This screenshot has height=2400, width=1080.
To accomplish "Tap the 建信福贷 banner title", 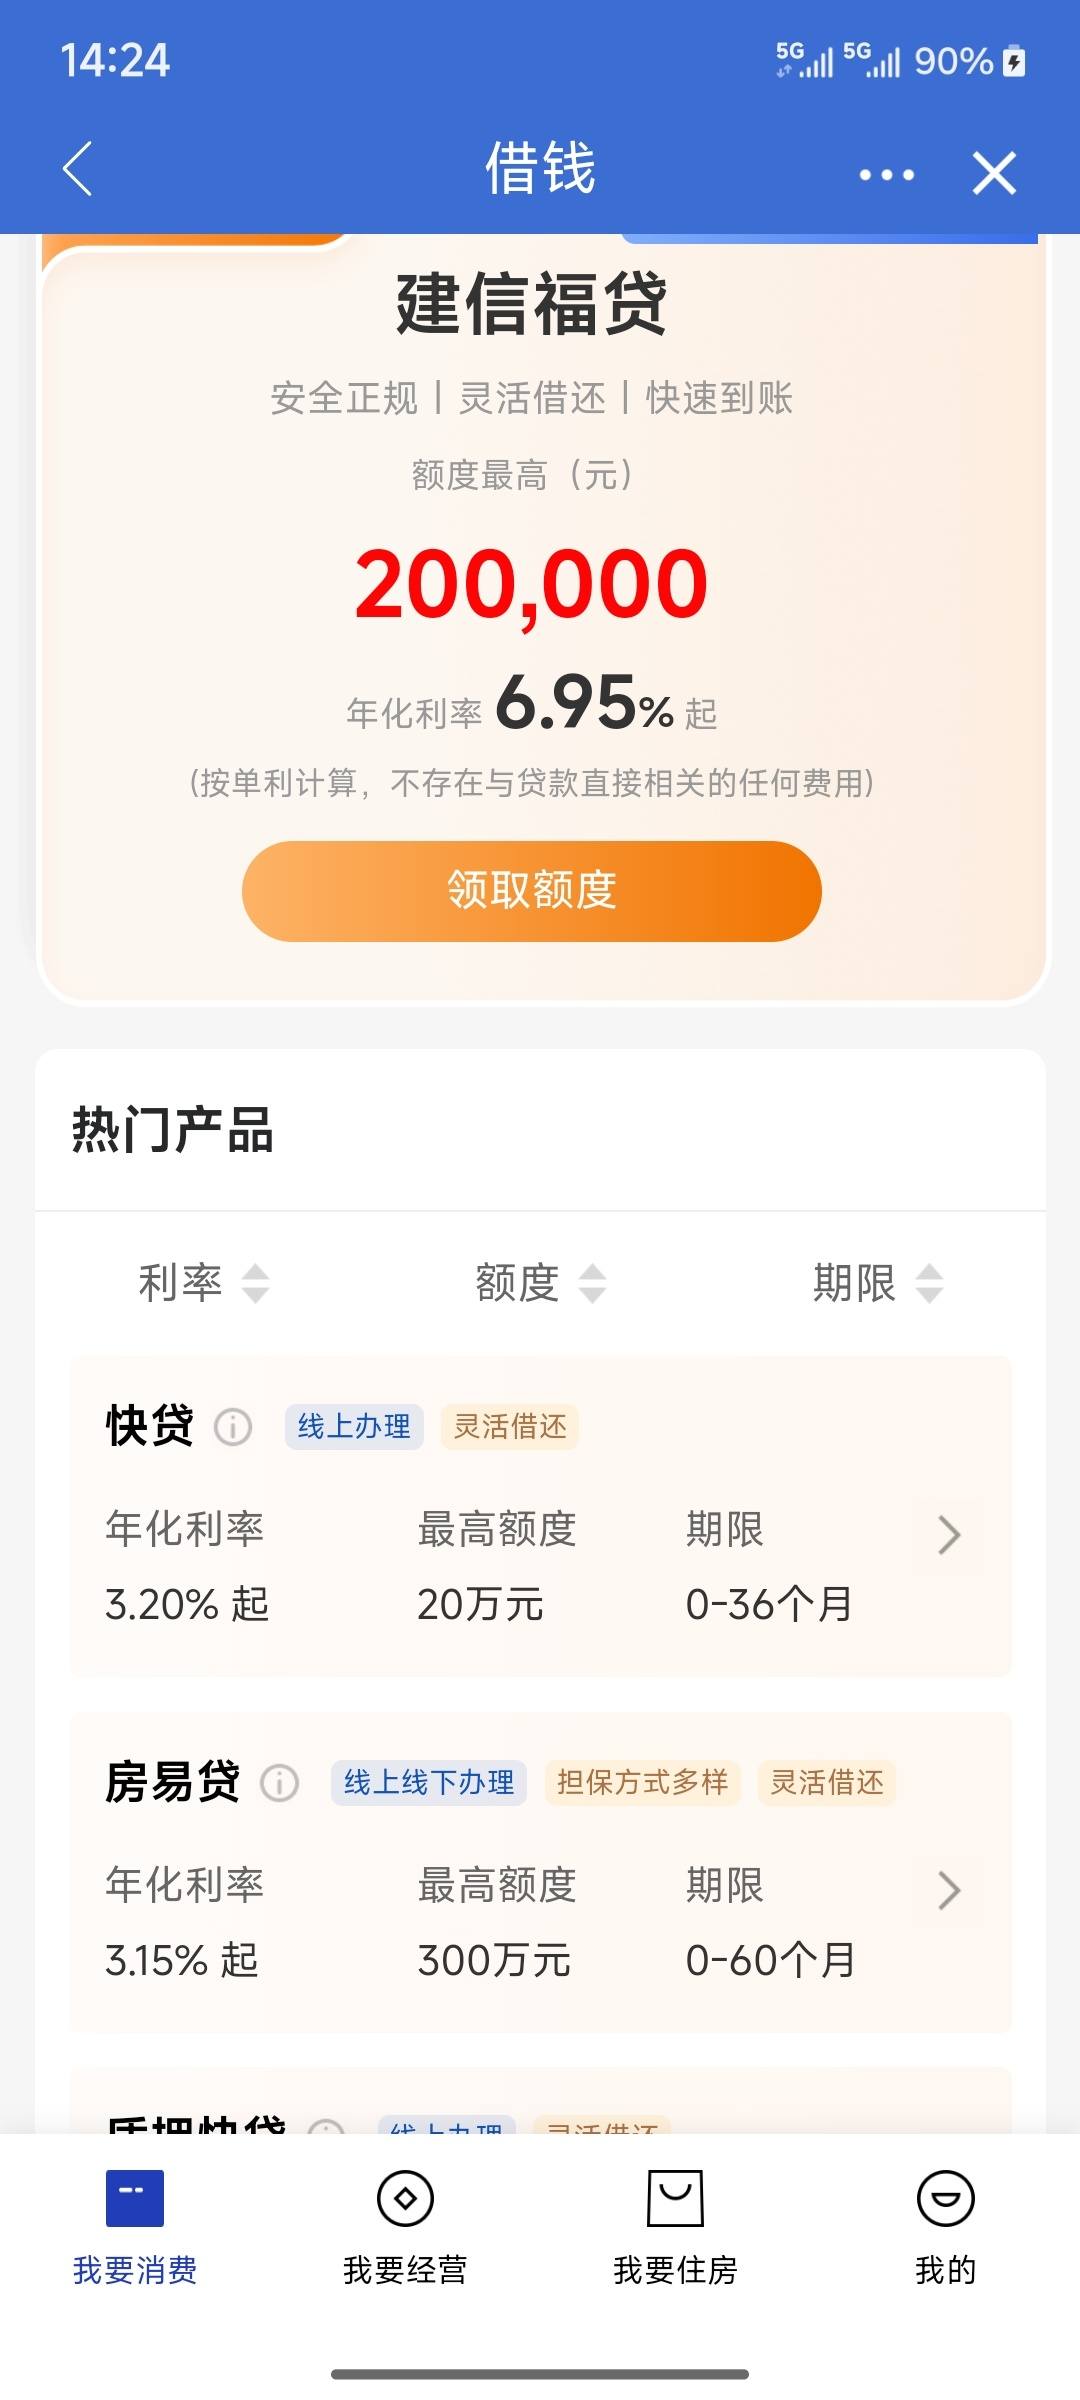I will coord(532,304).
